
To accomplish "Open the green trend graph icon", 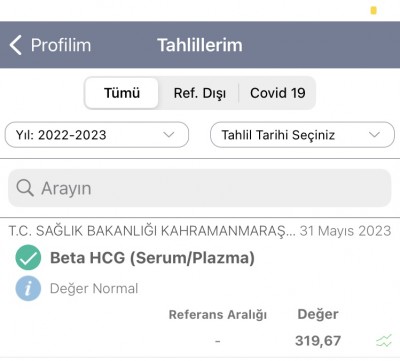I will point(384,341).
